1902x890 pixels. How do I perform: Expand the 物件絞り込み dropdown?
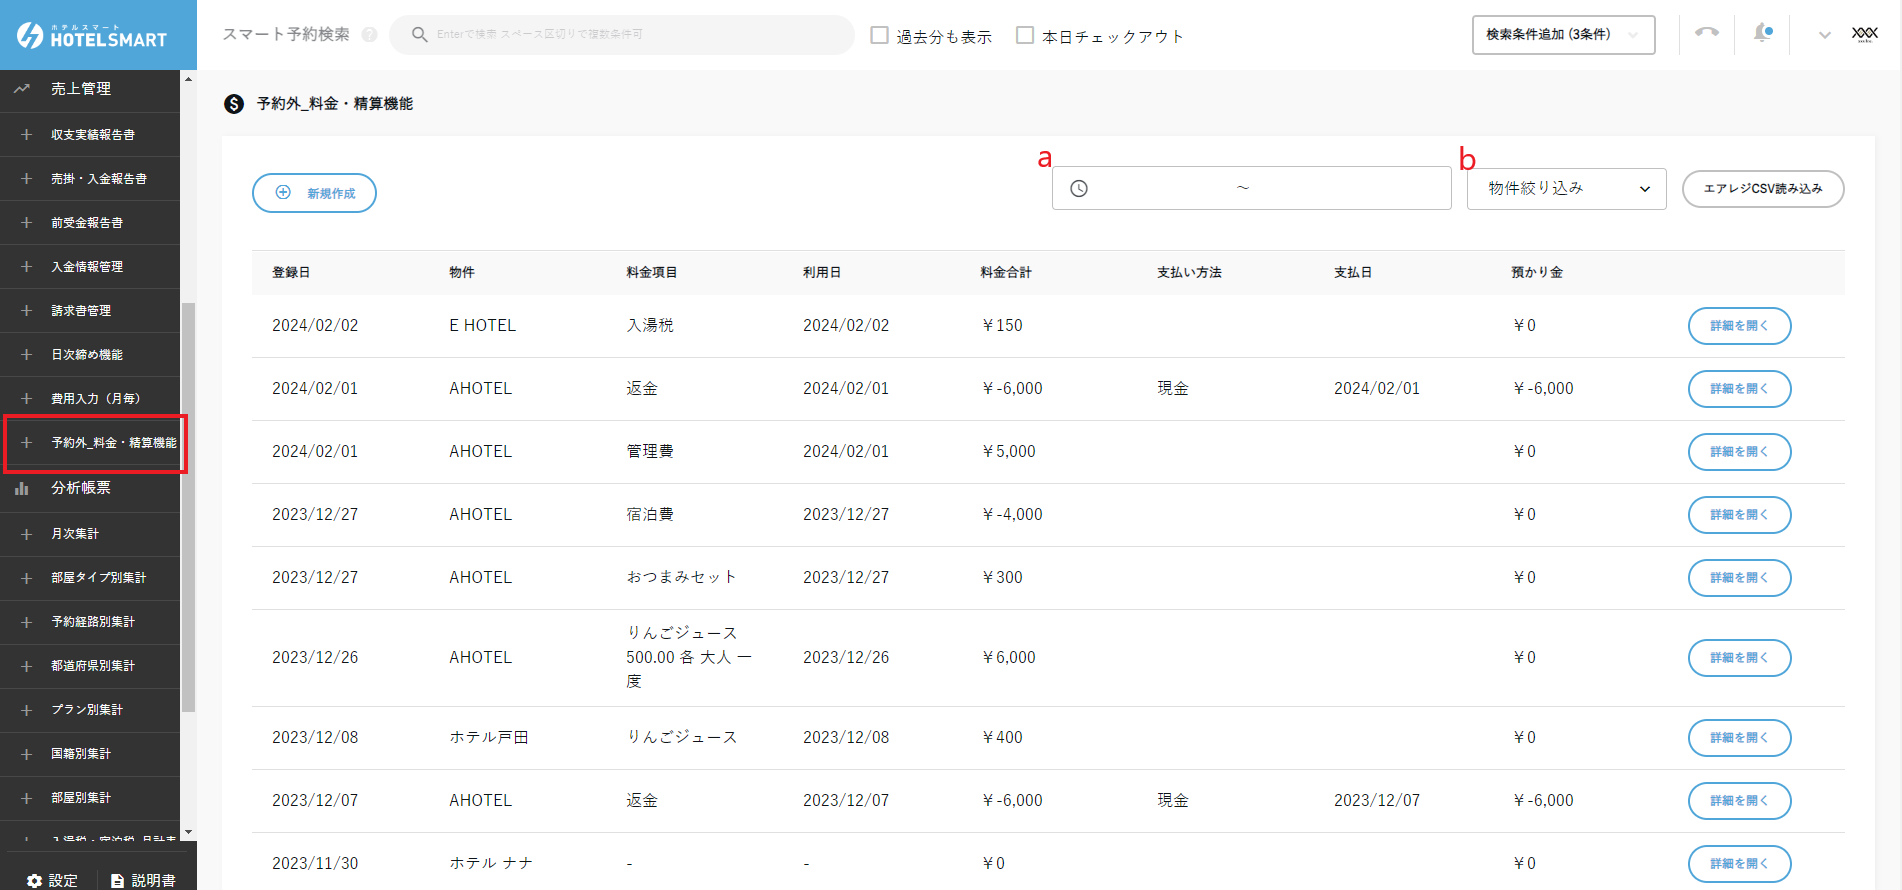[1566, 189]
